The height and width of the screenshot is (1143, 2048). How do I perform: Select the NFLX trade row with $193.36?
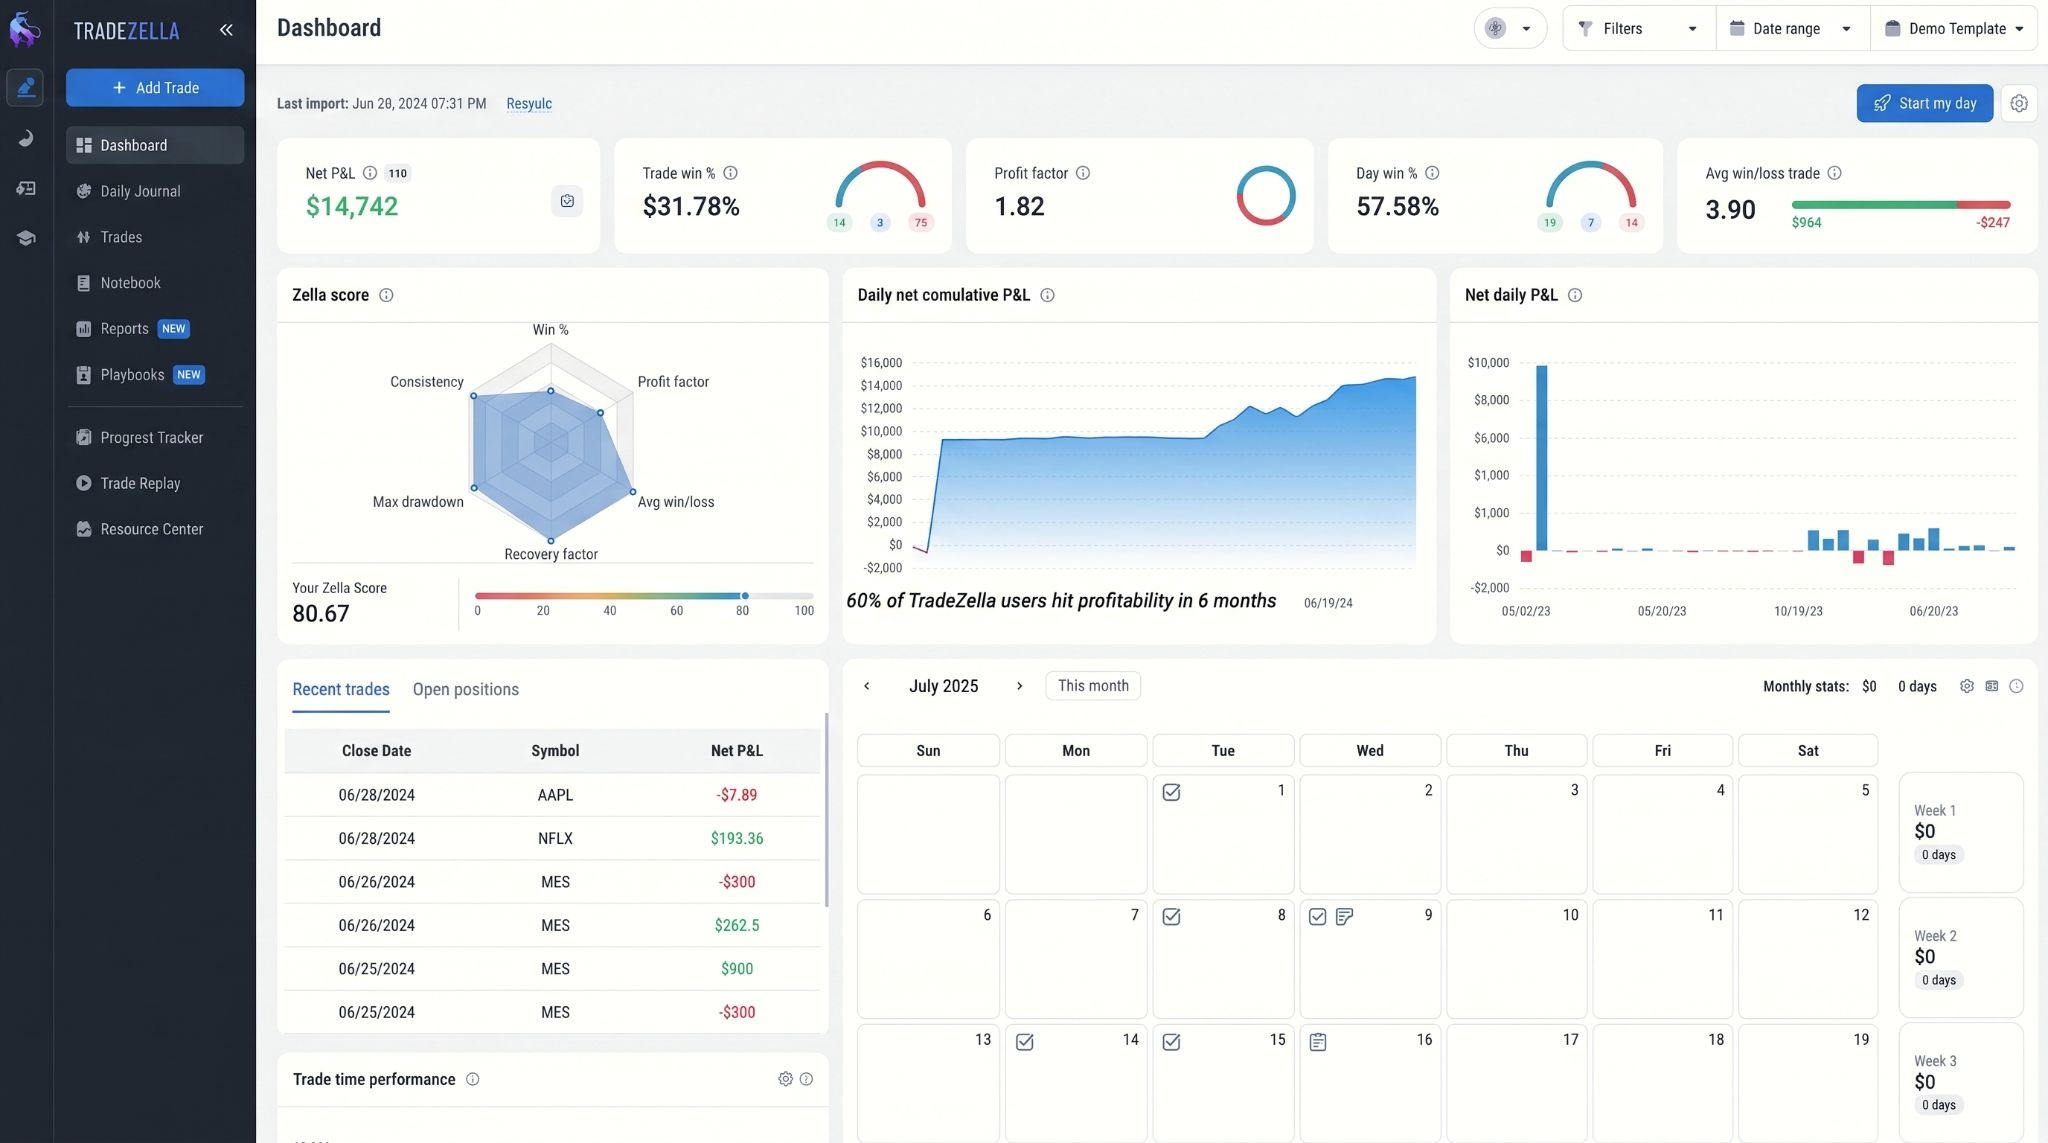coord(552,838)
